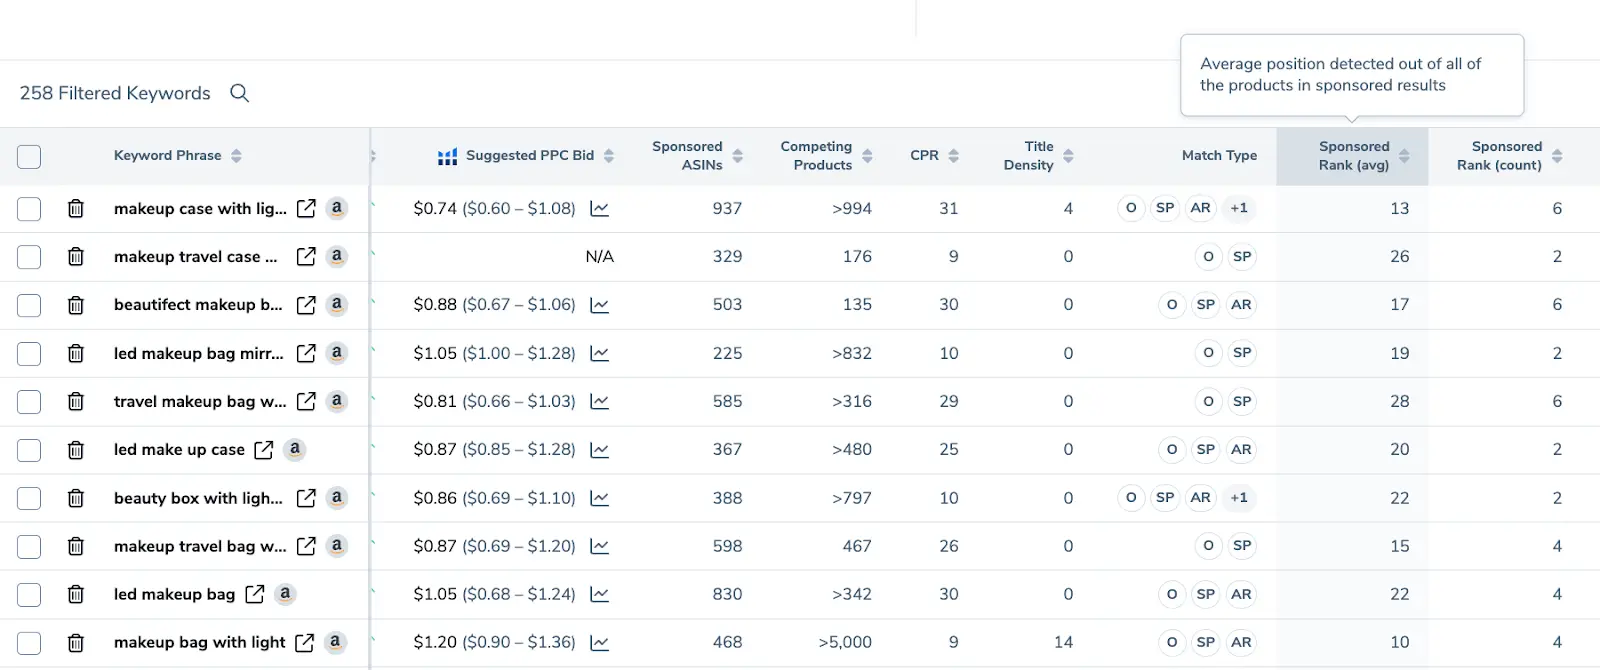This screenshot has width=1600, height=670.
Task: Click Amazon icon for 'makeup bag with light'
Action: click(335, 642)
